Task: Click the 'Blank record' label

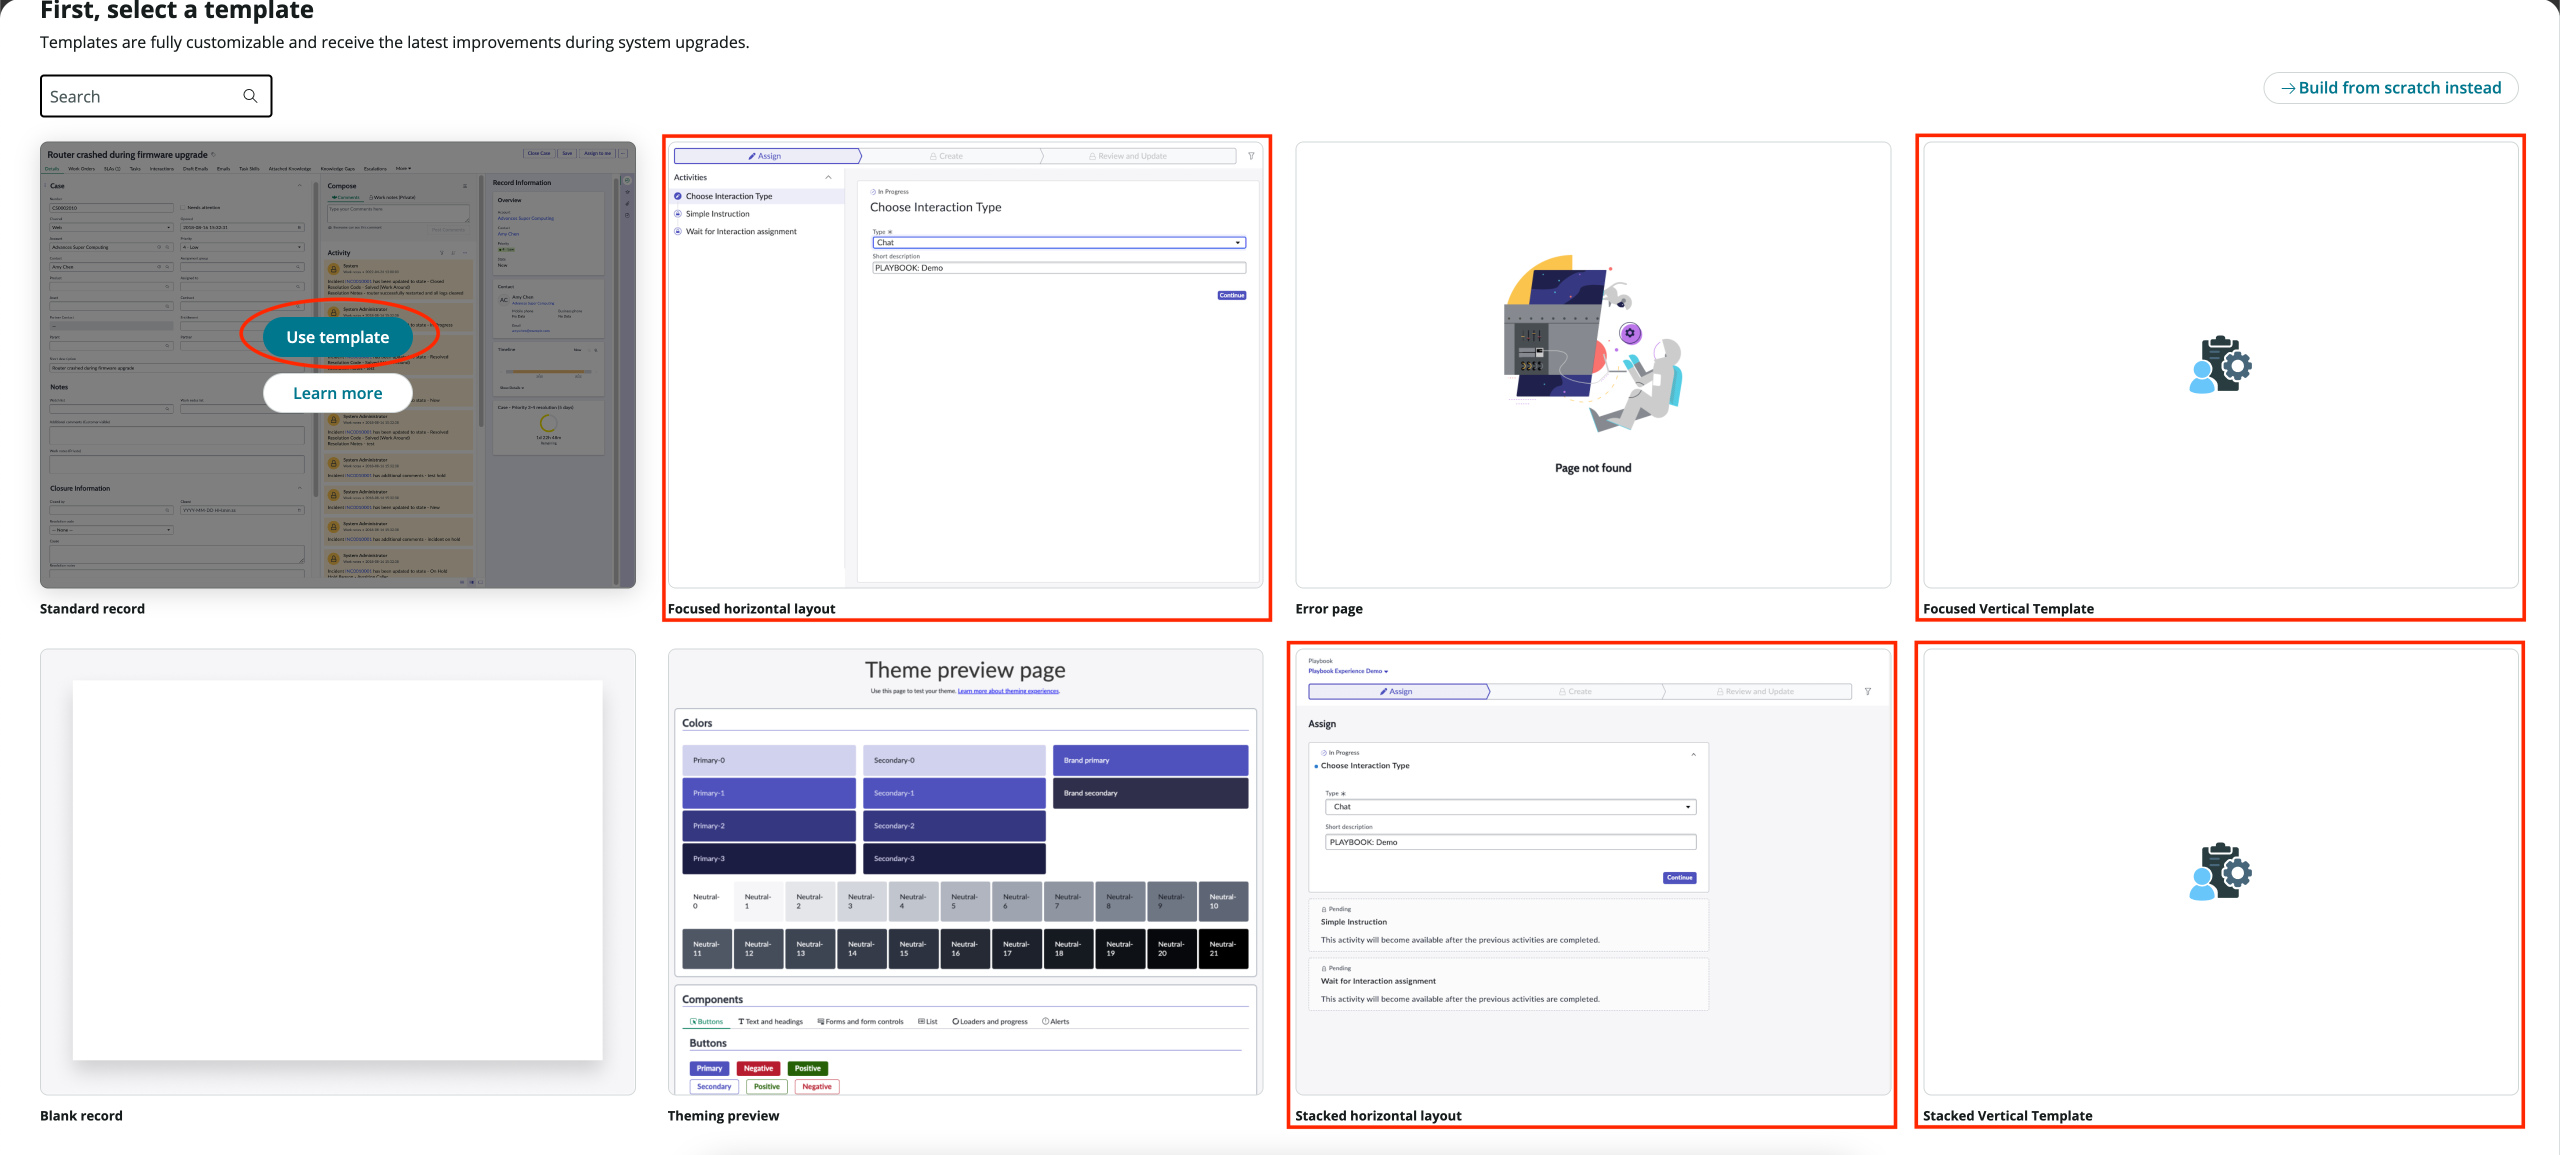Action: pyautogui.click(x=81, y=1116)
